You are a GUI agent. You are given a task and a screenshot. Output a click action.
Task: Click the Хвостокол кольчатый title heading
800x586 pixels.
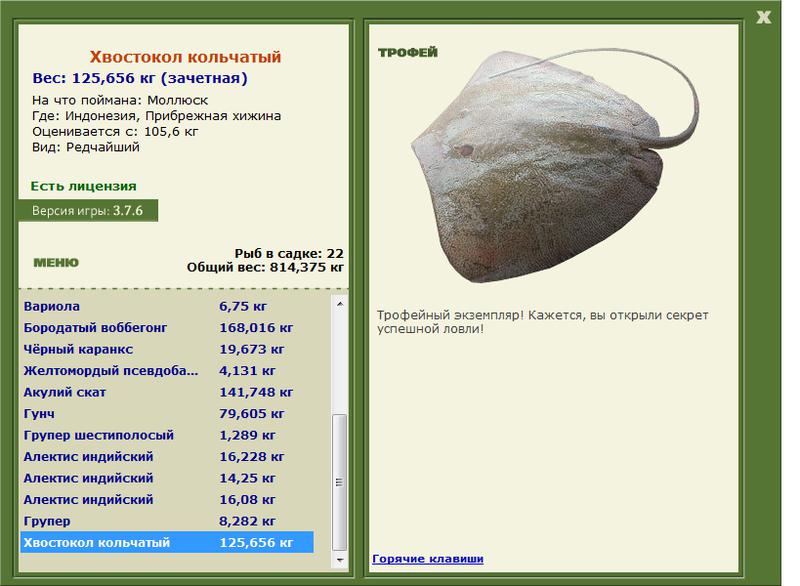185,57
